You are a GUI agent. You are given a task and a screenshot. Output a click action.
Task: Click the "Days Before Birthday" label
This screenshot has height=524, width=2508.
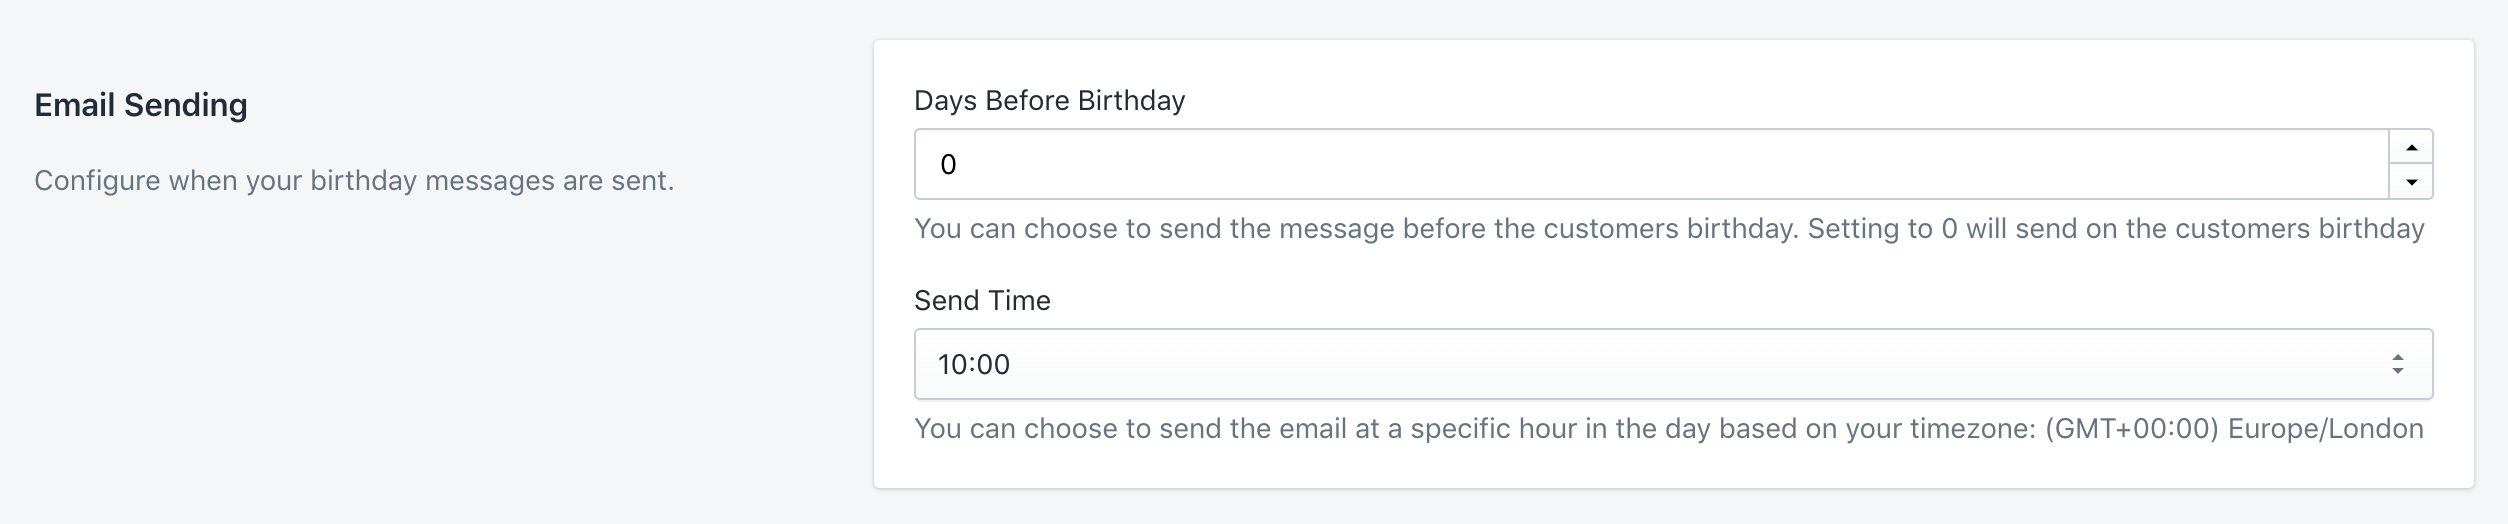tap(1049, 101)
